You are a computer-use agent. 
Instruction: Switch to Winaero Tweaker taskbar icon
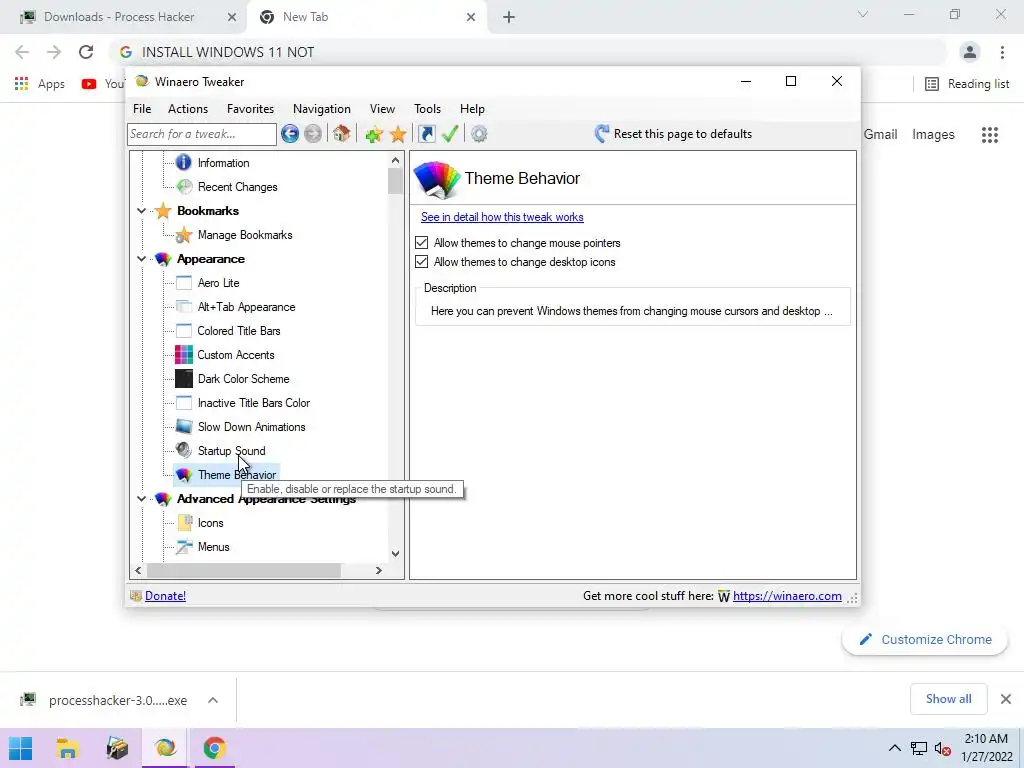(165, 748)
